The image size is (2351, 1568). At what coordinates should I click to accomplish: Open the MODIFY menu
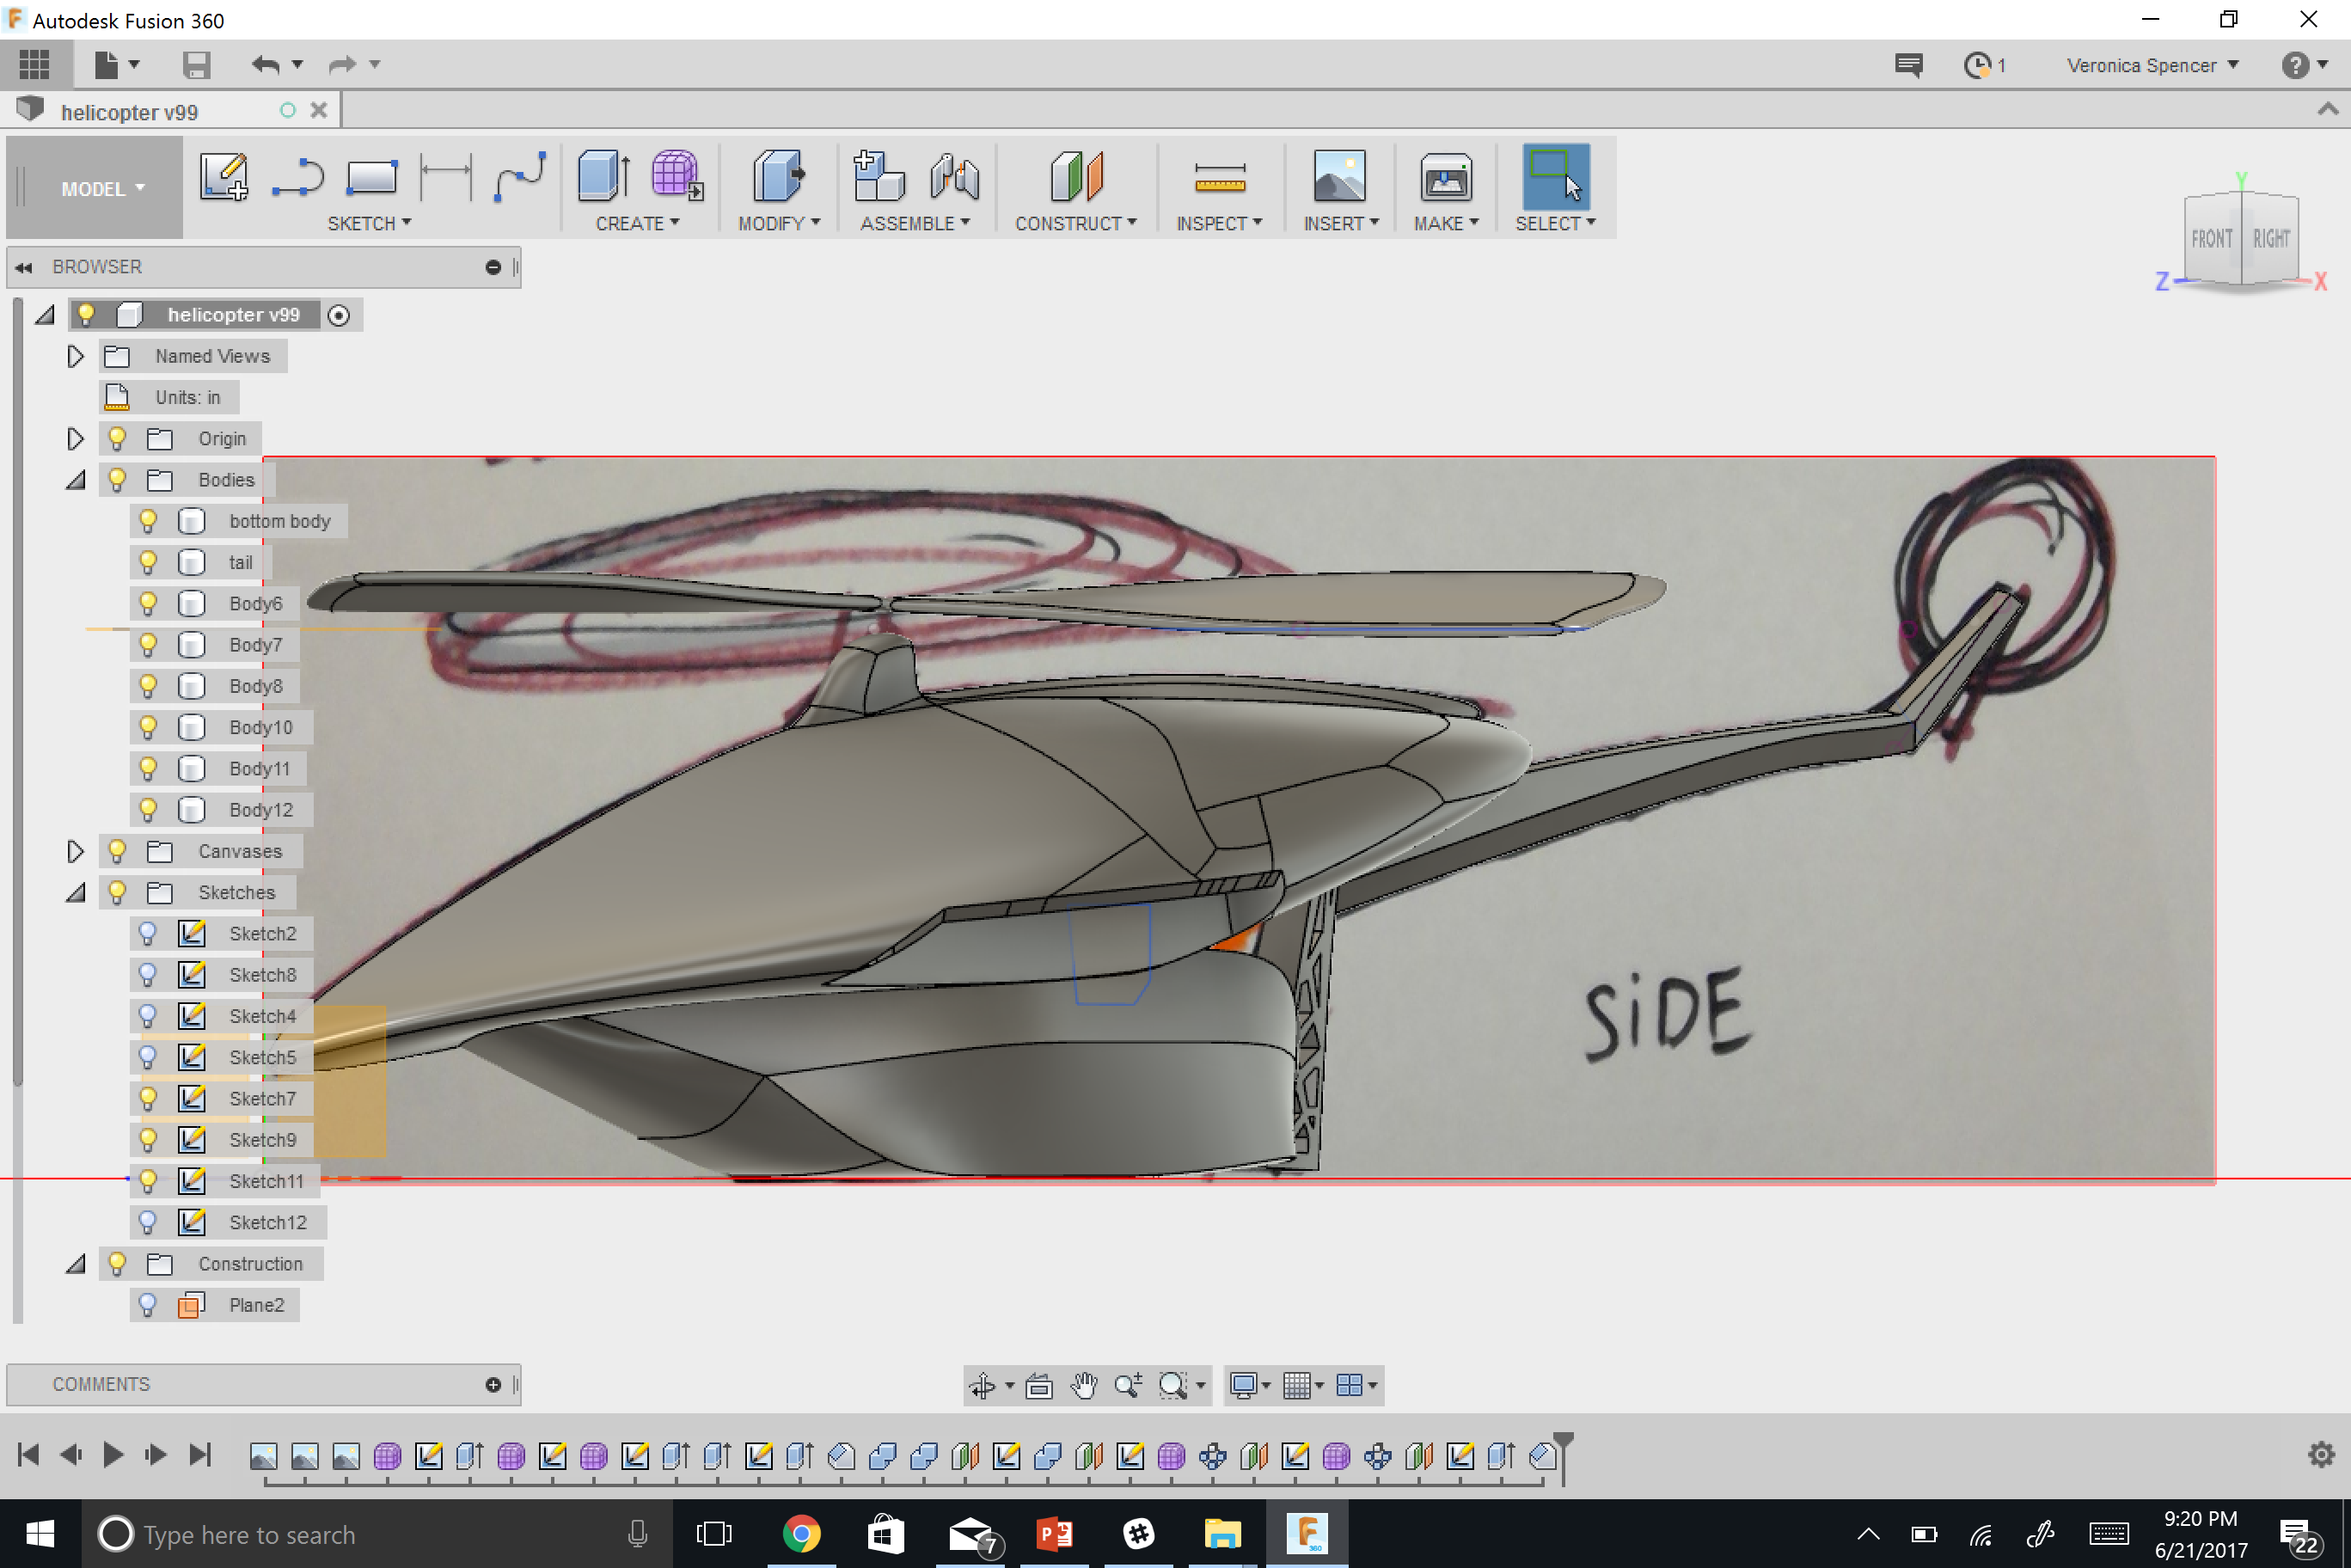pyautogui.click(x=779, y=223)
